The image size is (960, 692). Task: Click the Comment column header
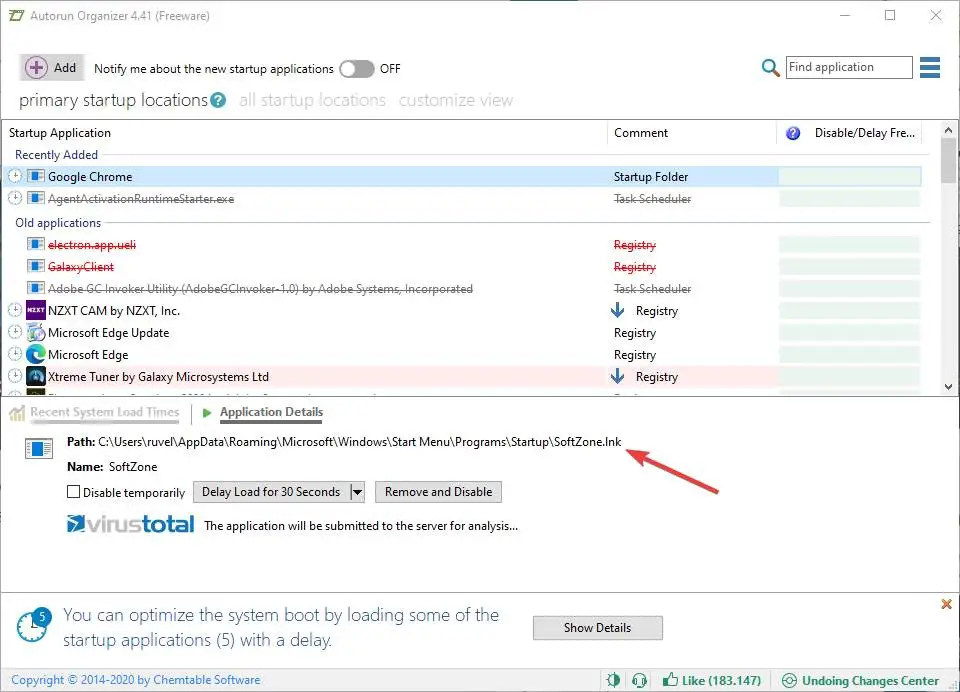(x=641, y=133)
